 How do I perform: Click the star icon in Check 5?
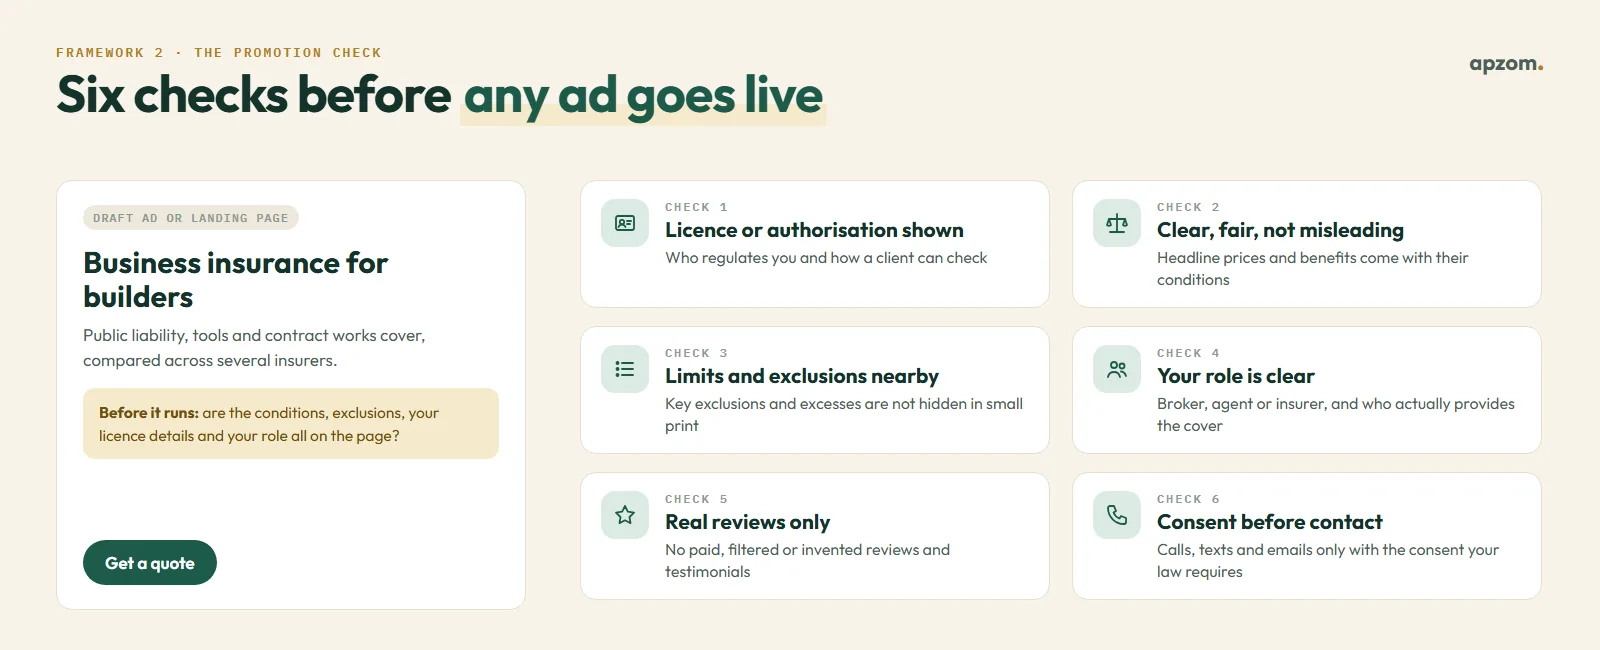625,515
